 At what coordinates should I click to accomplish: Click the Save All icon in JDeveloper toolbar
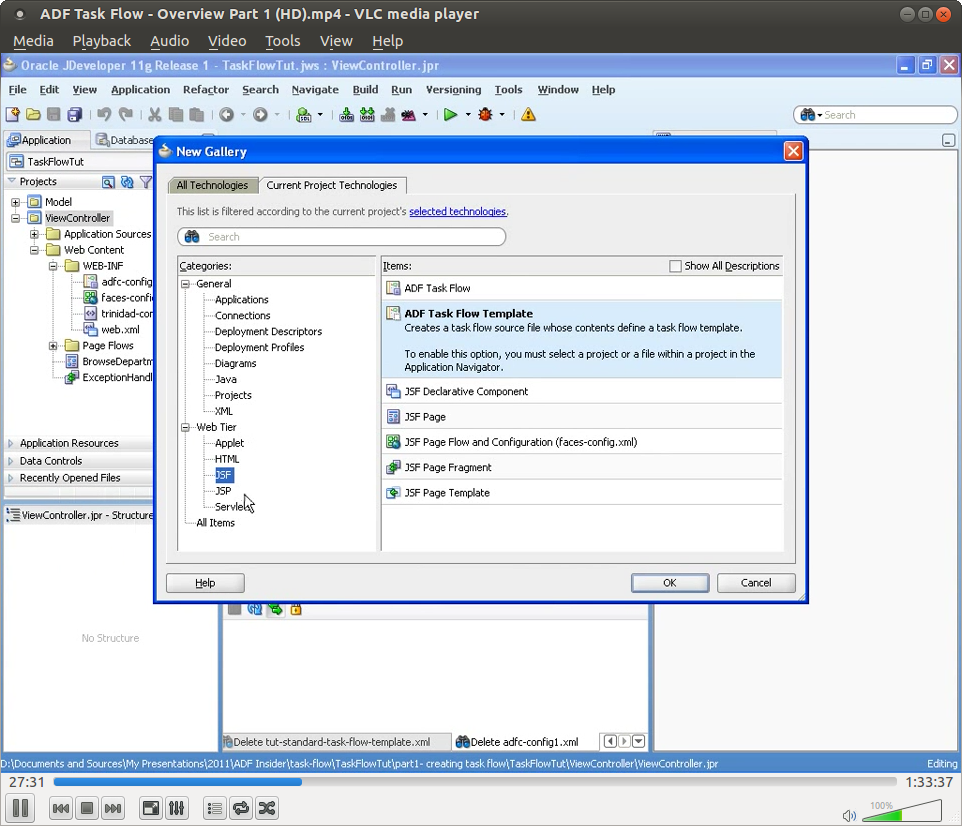(x=73, y=114)
